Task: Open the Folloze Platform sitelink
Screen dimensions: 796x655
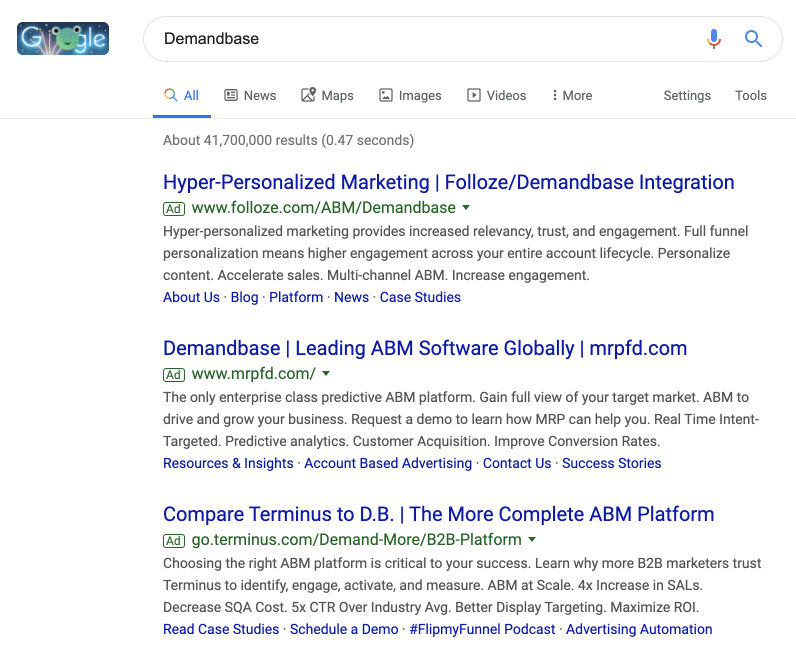Action: tap(296, 297)
